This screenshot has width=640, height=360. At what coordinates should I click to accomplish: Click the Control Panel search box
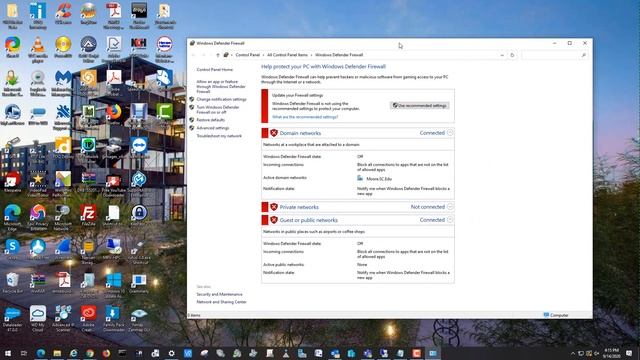pyautogui.click(x=554, y=55)
